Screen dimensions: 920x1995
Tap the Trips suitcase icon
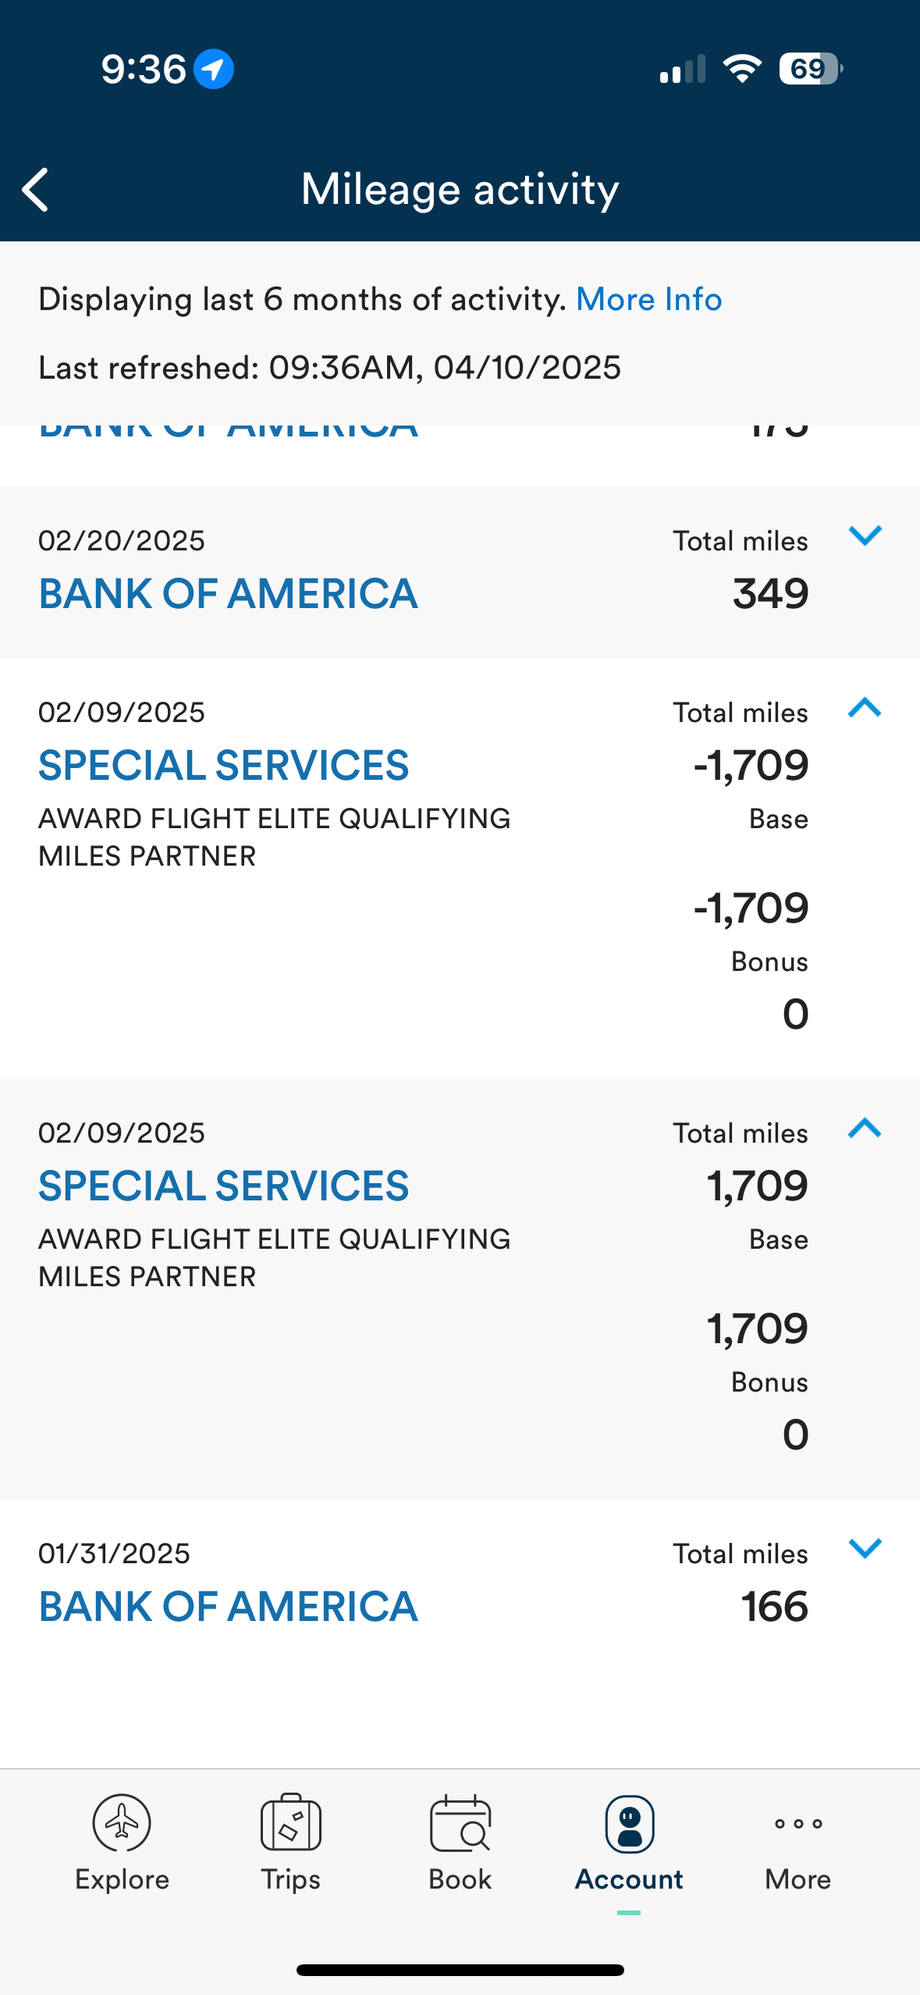click(x=290, y=1822)
